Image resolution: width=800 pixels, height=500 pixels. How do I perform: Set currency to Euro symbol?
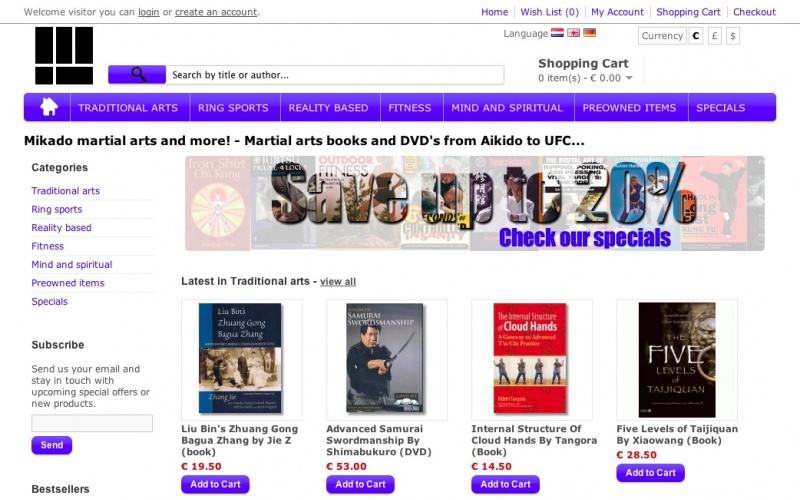click(696, 36)
